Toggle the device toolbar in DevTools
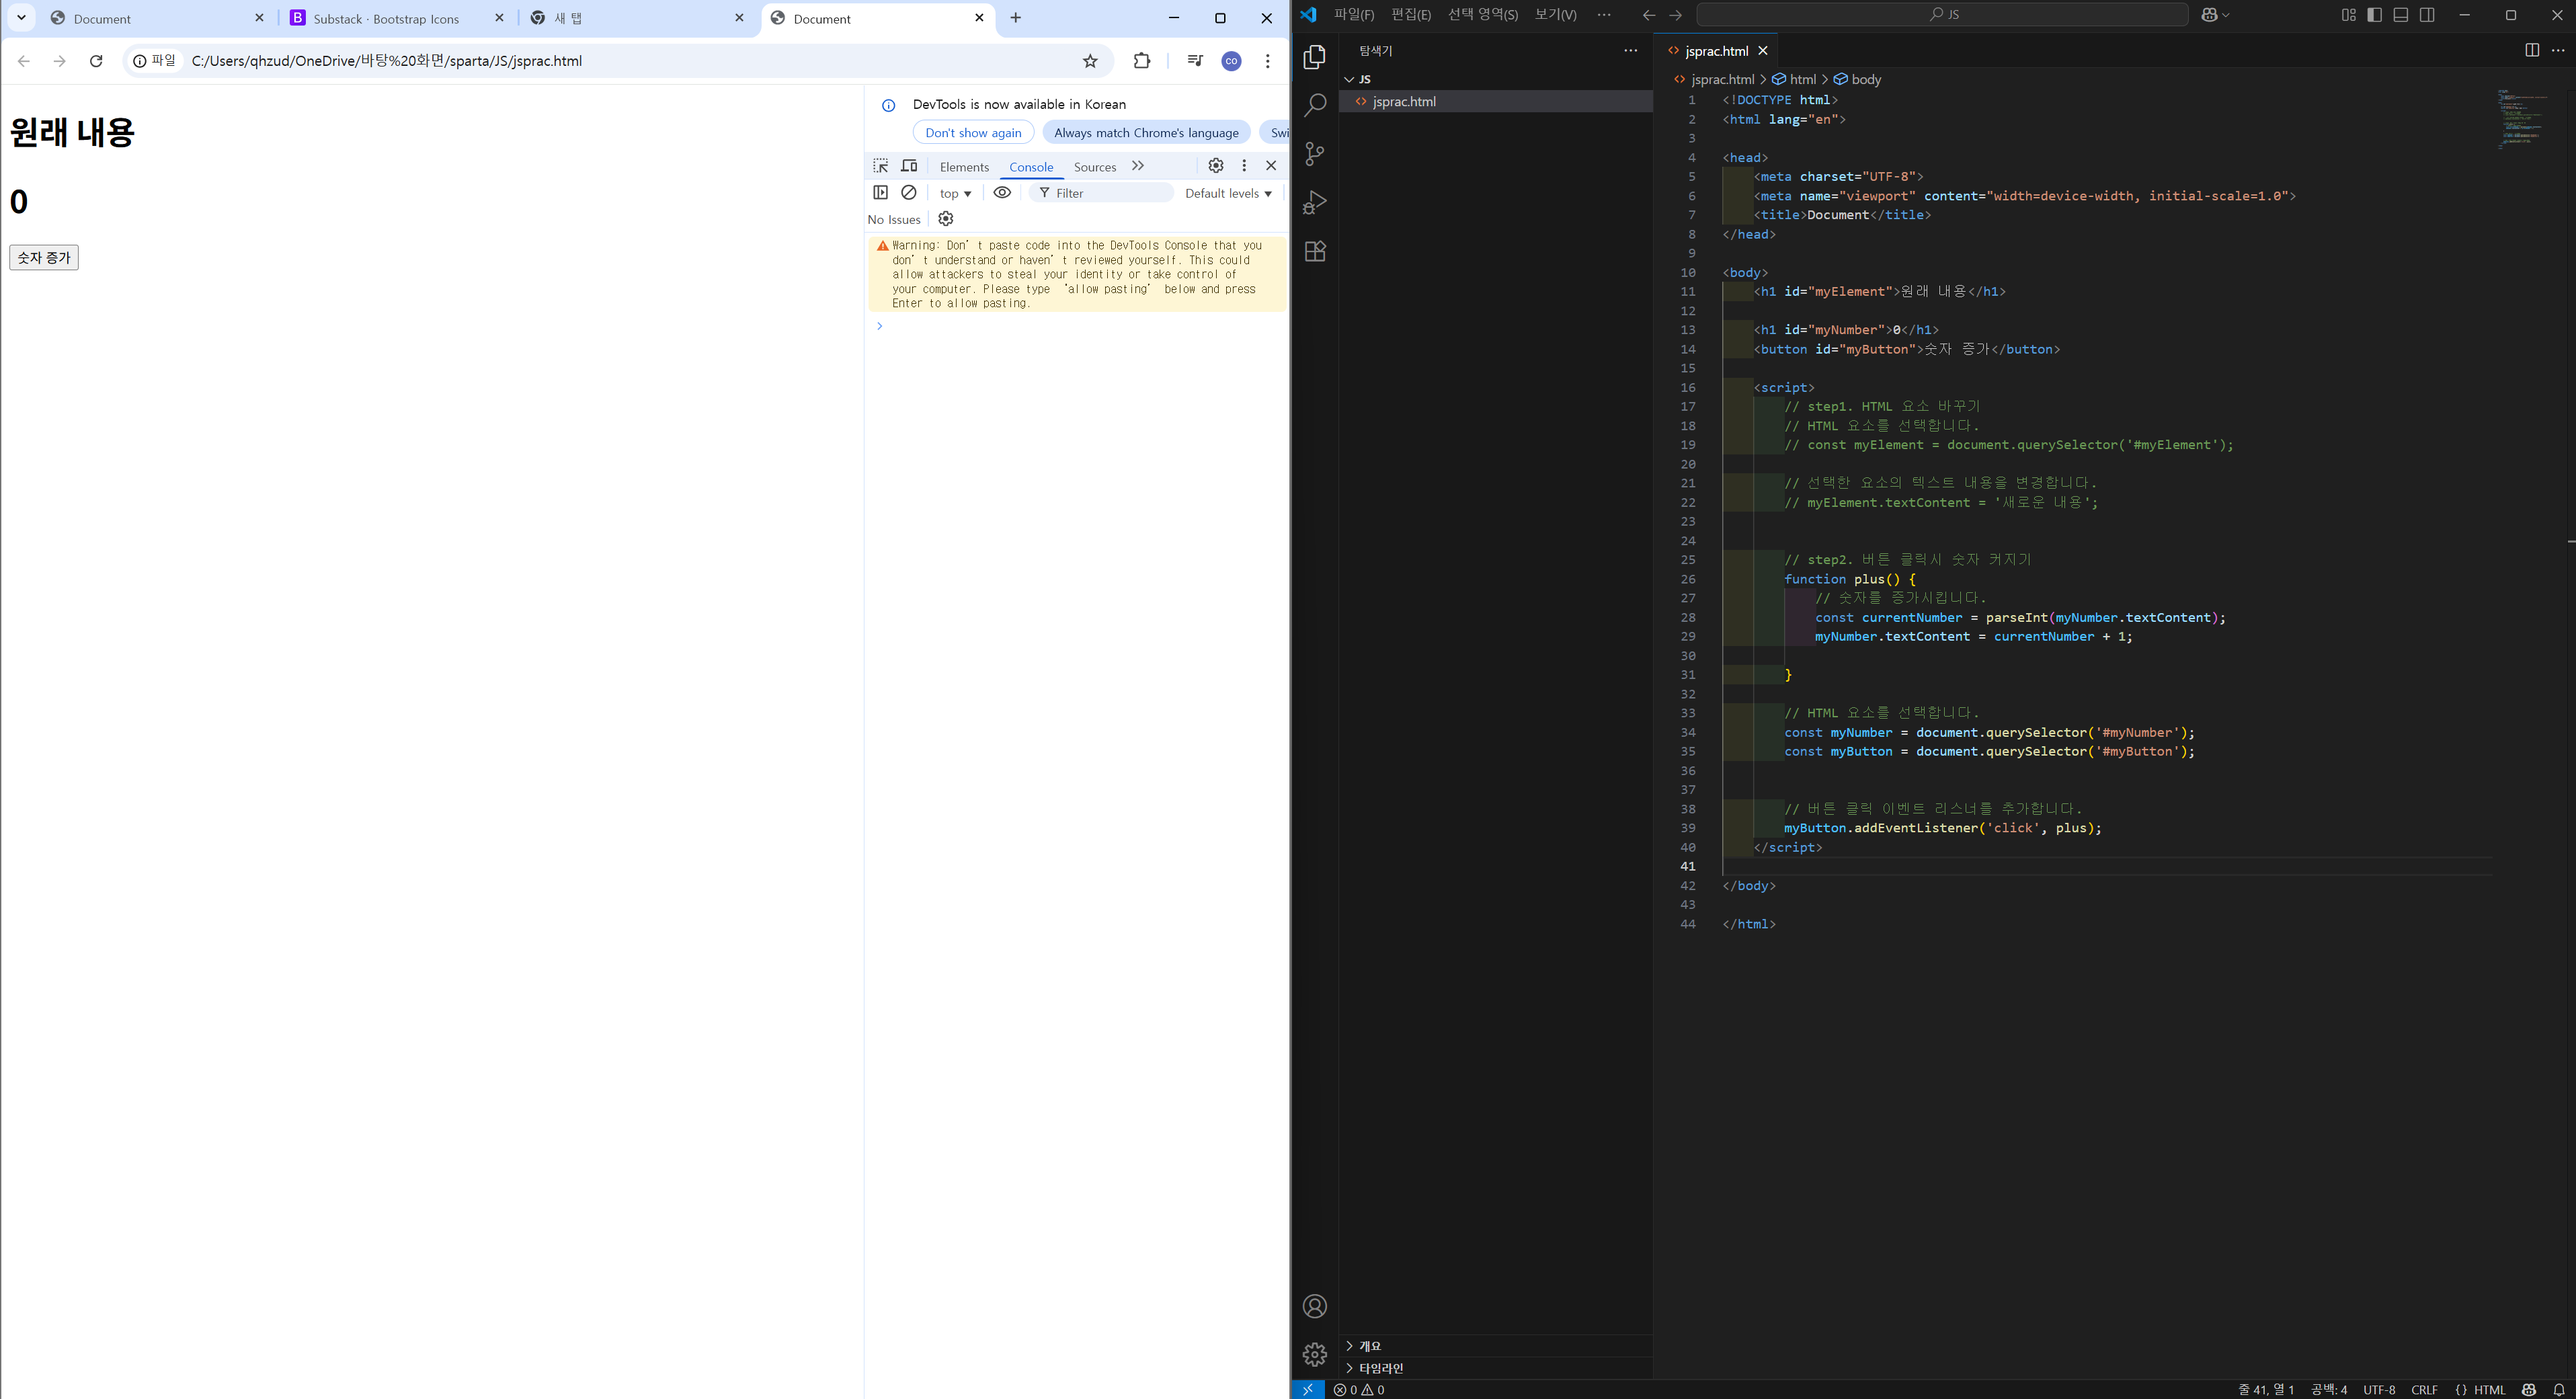2576x1399 pixels. [x=909, y=166]
